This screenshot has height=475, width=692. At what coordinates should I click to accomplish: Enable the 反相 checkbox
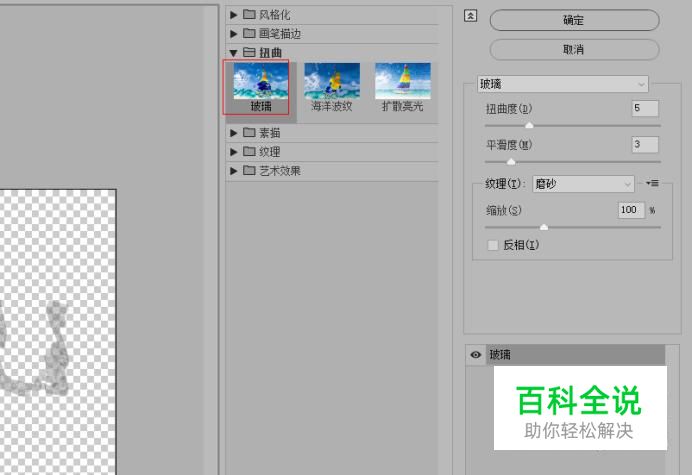pyautogui.click(x=493, y=245)
